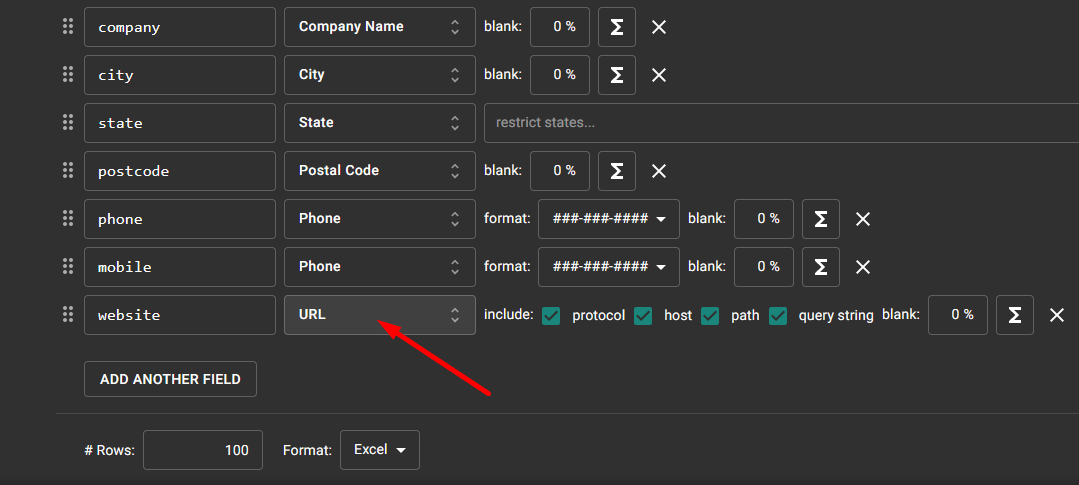Click blank percent input for website
This screenshot has width=1079, height=485.
tap(958, 314)
